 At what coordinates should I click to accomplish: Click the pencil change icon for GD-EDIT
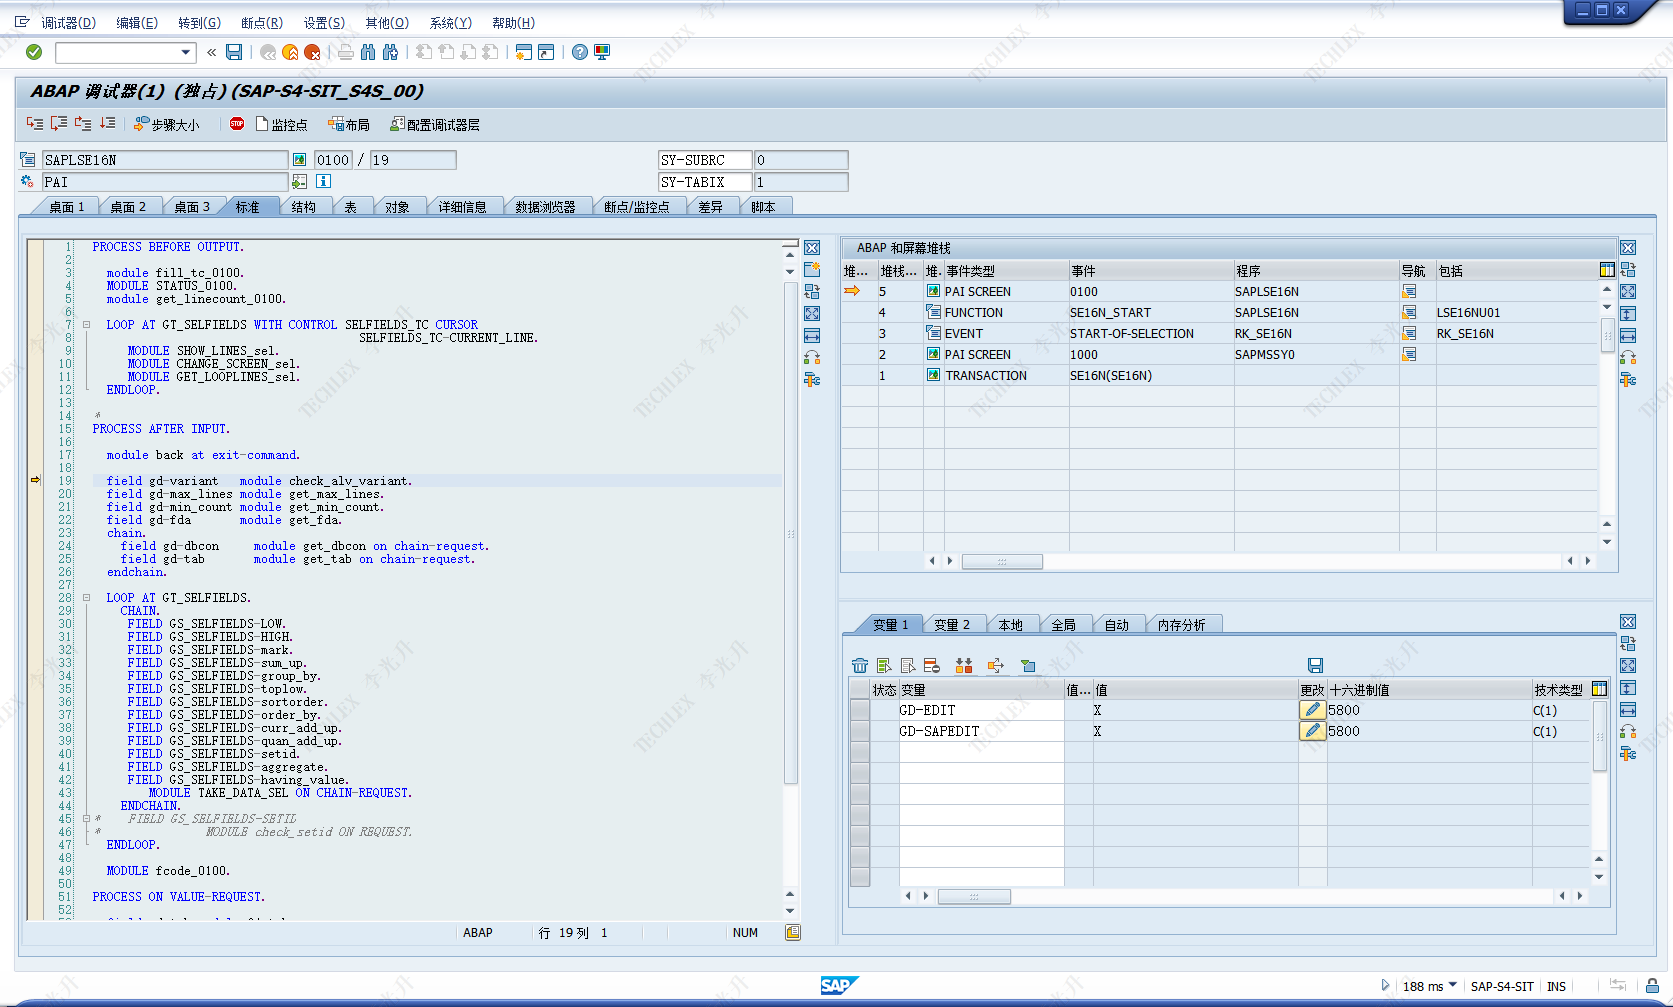(1312, 710)
